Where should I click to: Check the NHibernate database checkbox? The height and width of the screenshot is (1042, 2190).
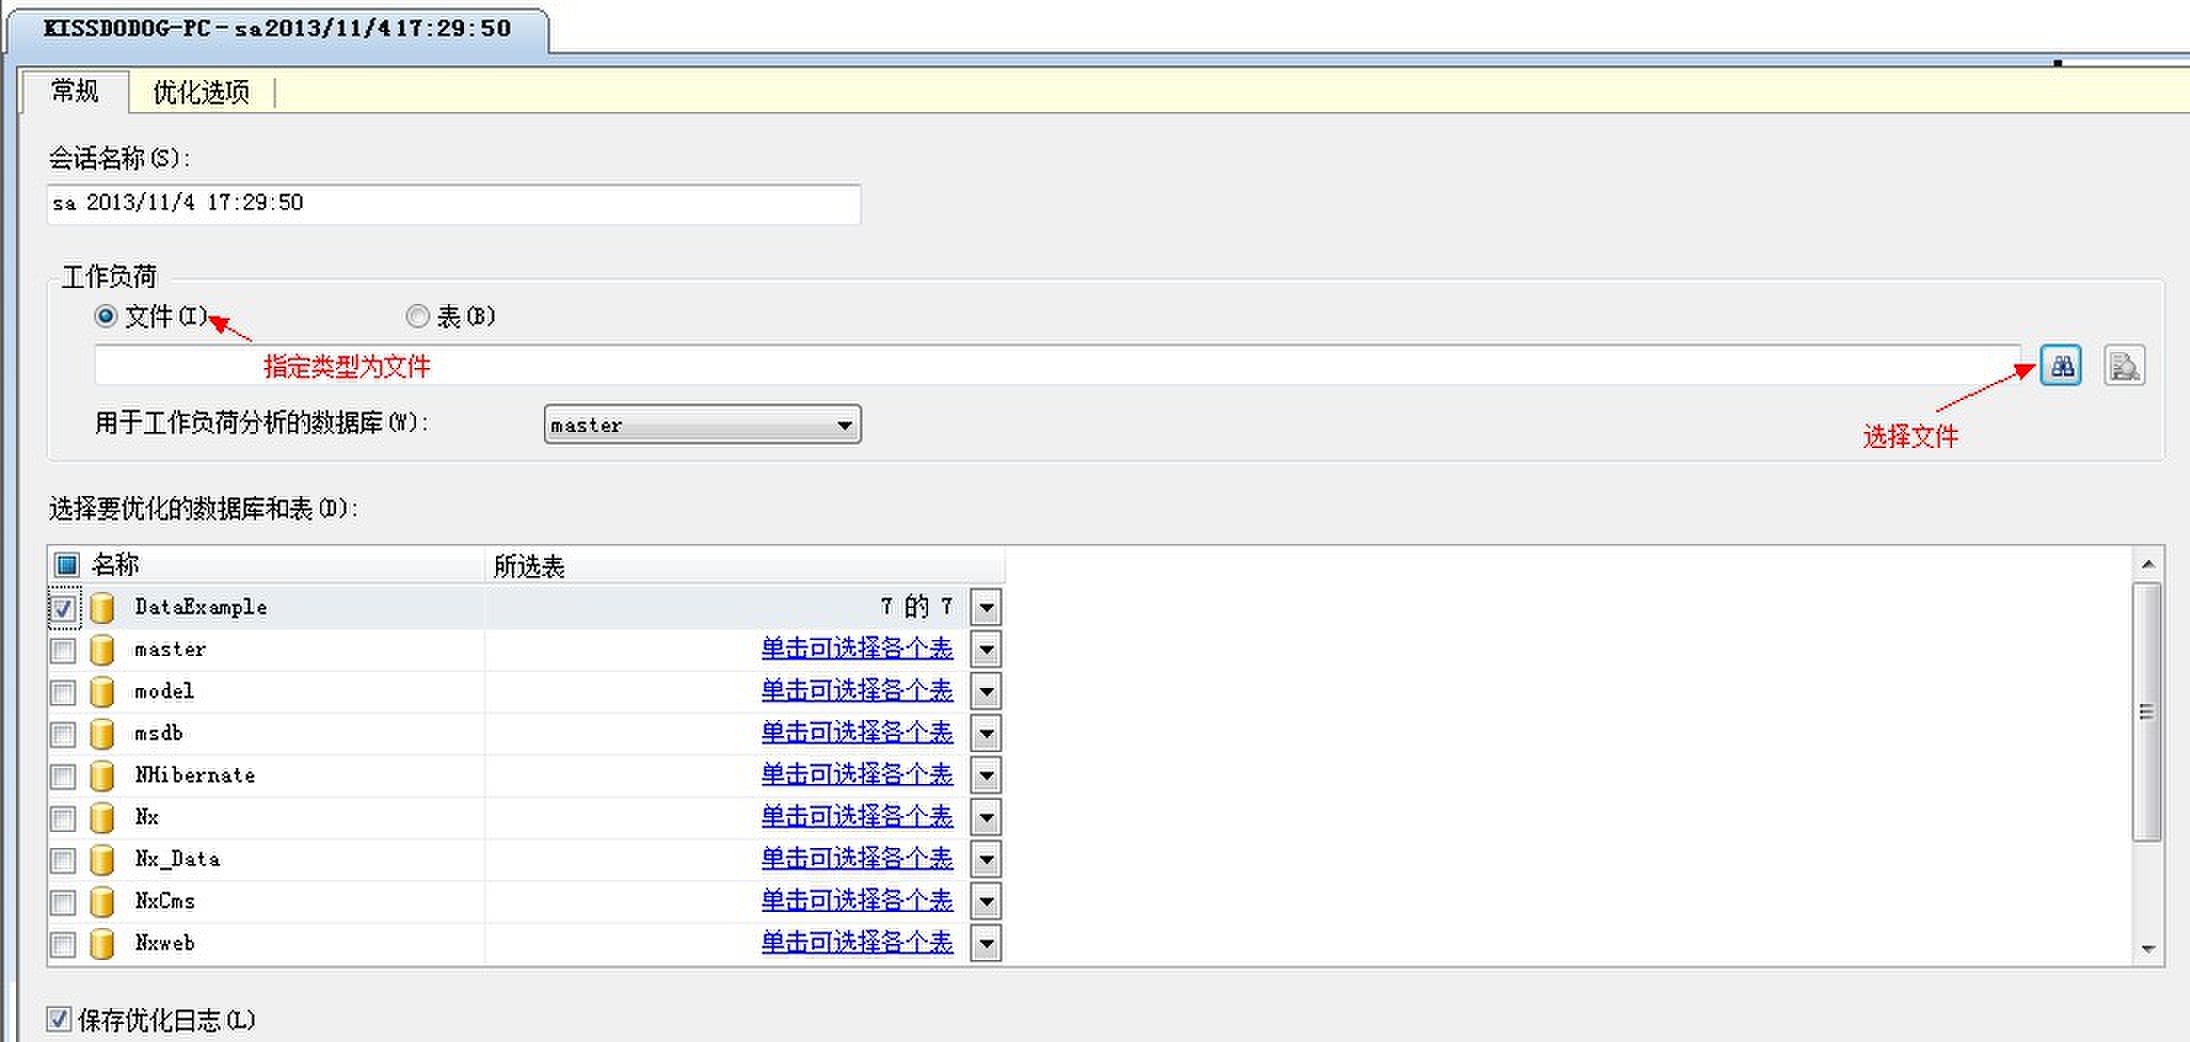(63, 776)
